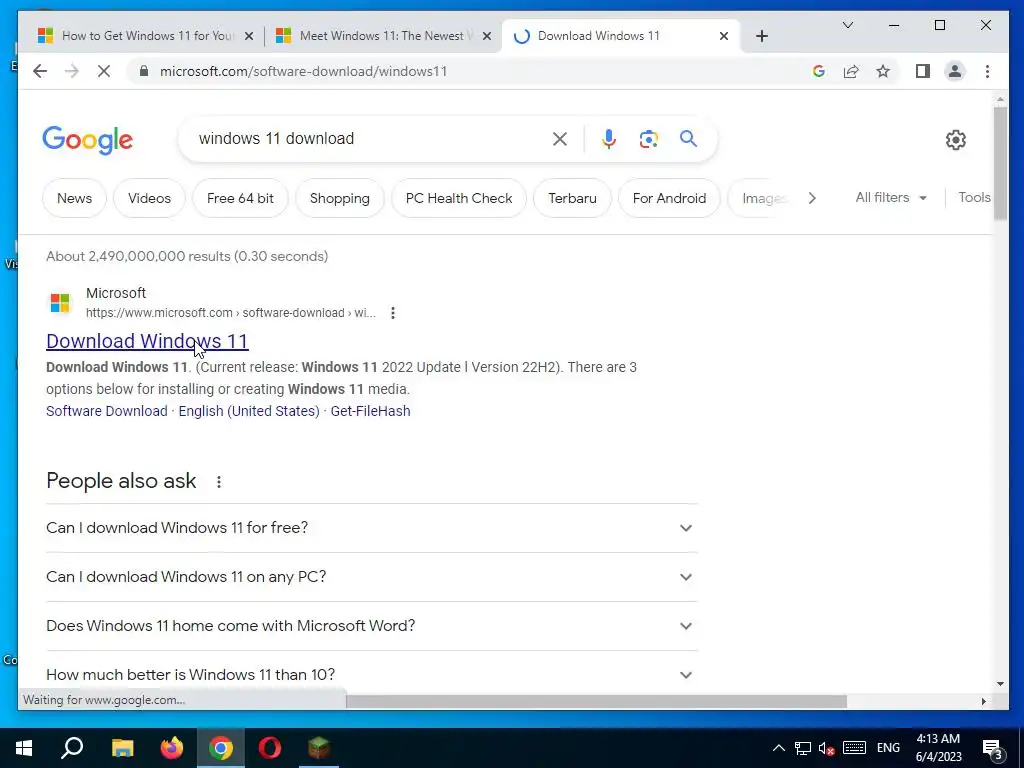Screen dimensions: 1024x768
Task: Click the address bar URL
Action: pyautogui.click(x=304, y=71)
